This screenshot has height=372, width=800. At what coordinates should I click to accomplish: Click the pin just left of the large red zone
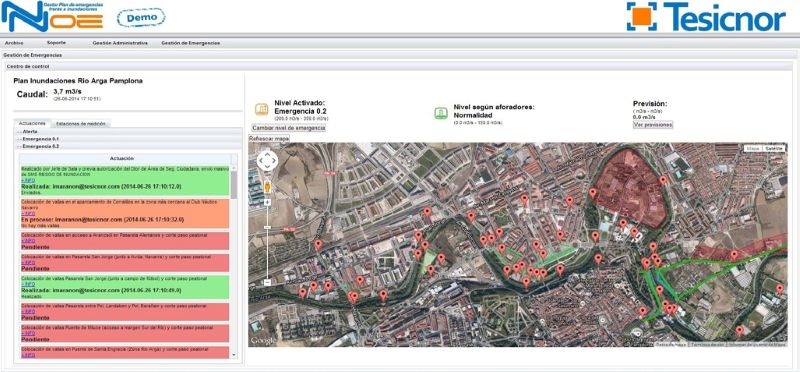pos(593,193)
